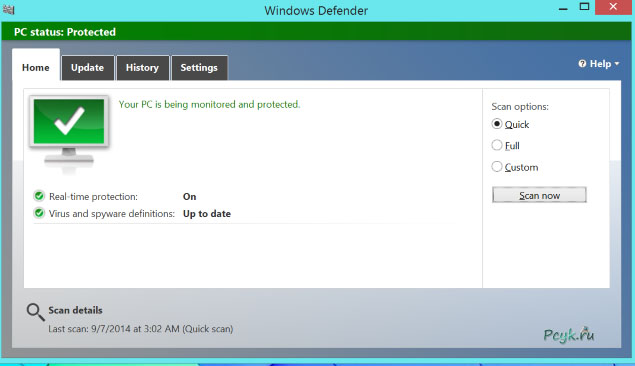Open the Update tab
The width and height of the screenshot is (635, 366).
[87, 68]
